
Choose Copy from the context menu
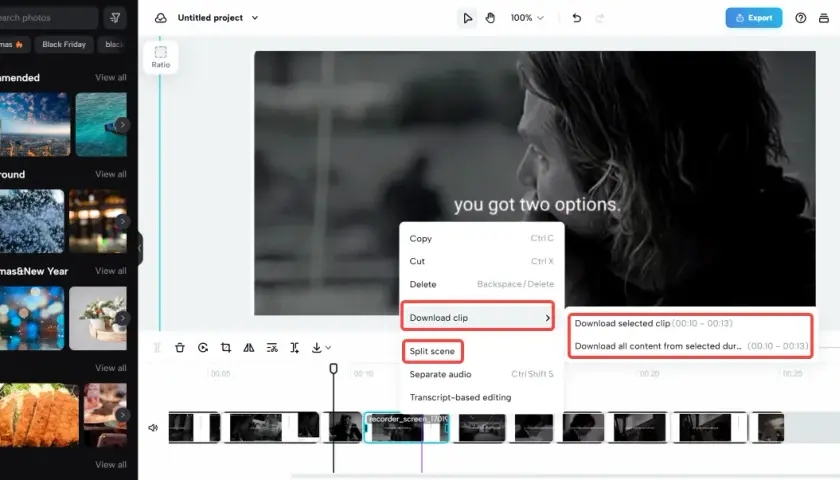(x=482, y=238)
